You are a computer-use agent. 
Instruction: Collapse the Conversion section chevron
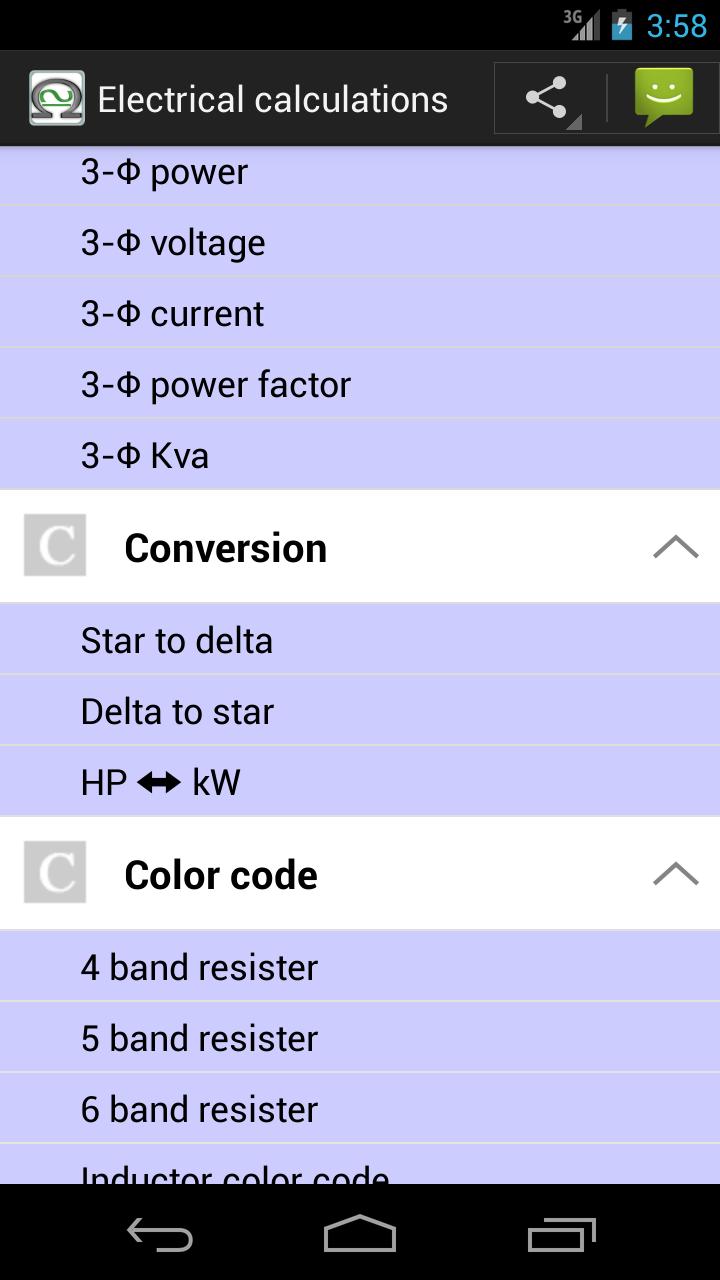point(675,547)
